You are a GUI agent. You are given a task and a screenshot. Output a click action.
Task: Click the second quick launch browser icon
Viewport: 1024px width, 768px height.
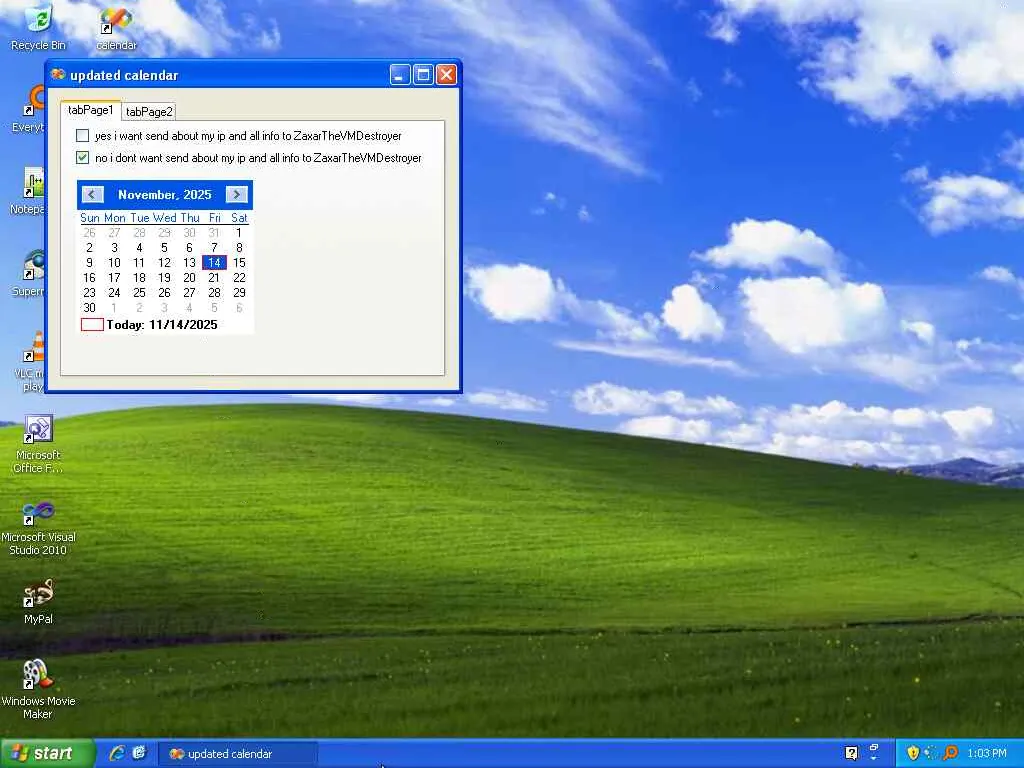(x=139, y=753)
